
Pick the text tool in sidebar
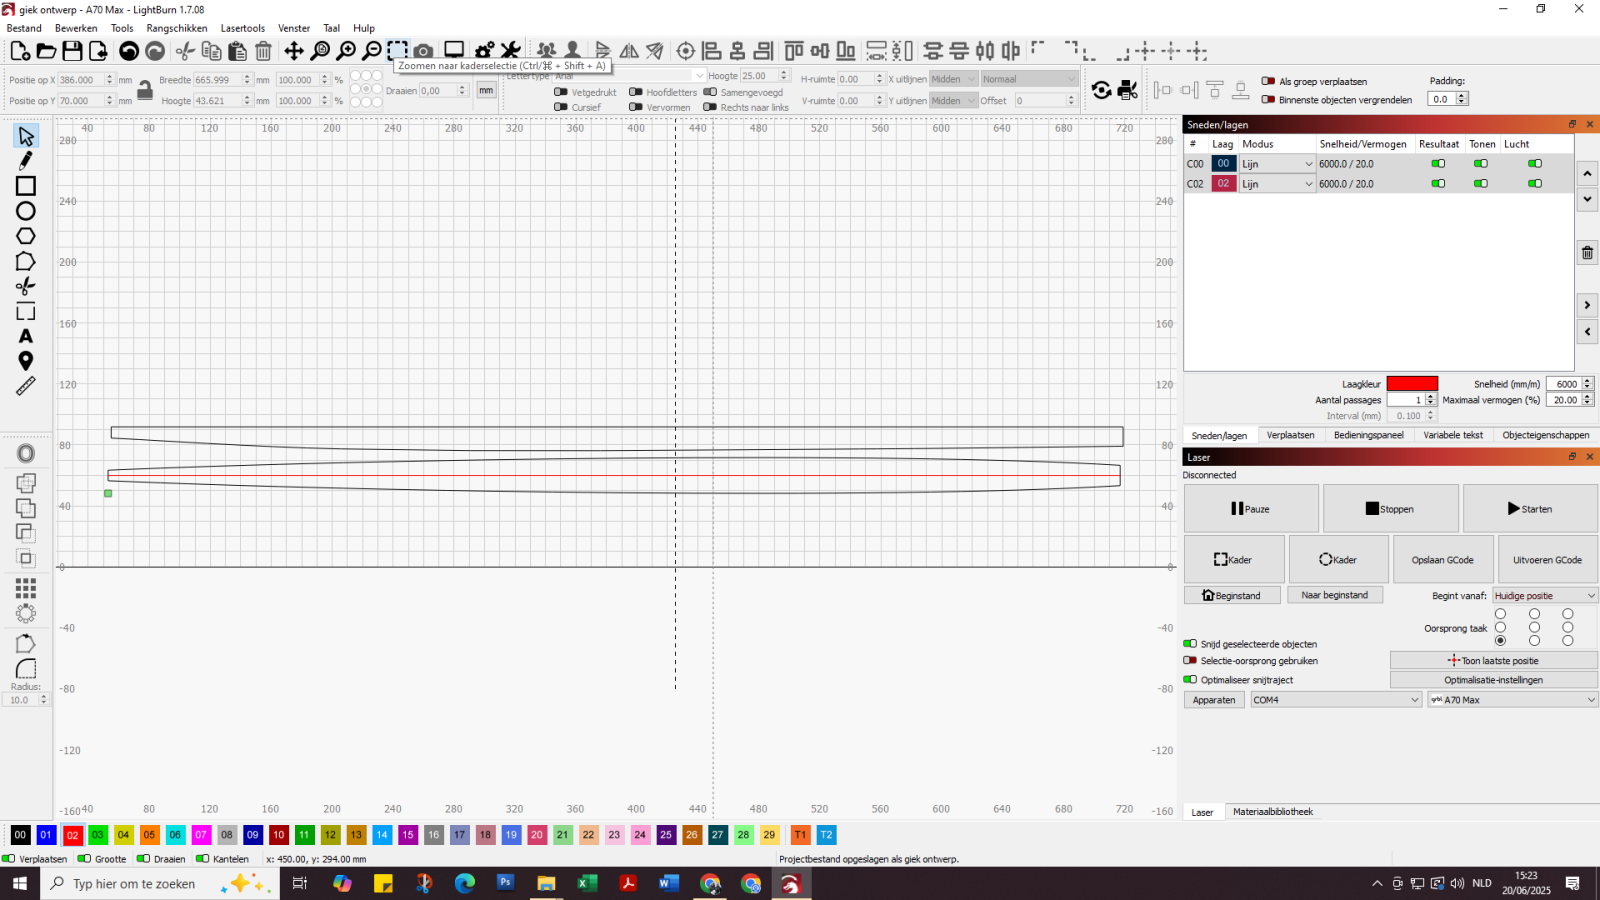click(x=26, y=336)
